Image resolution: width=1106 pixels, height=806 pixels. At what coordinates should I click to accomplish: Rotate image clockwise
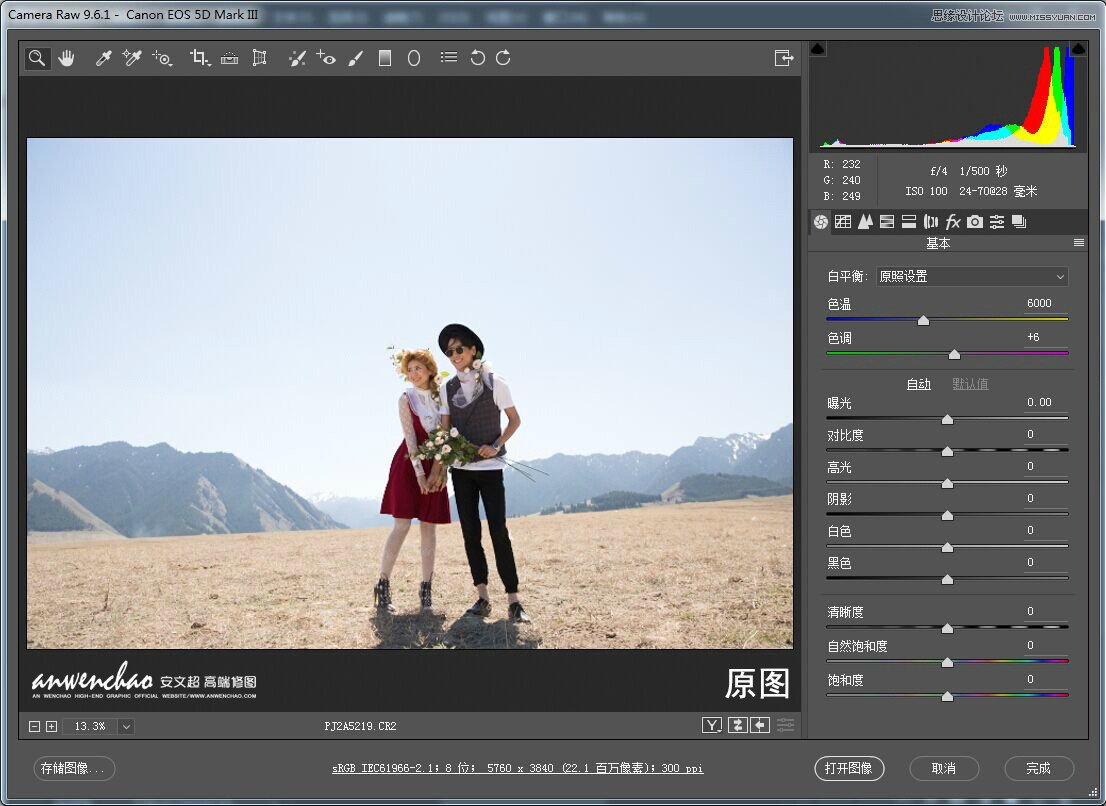click(503, 58)
